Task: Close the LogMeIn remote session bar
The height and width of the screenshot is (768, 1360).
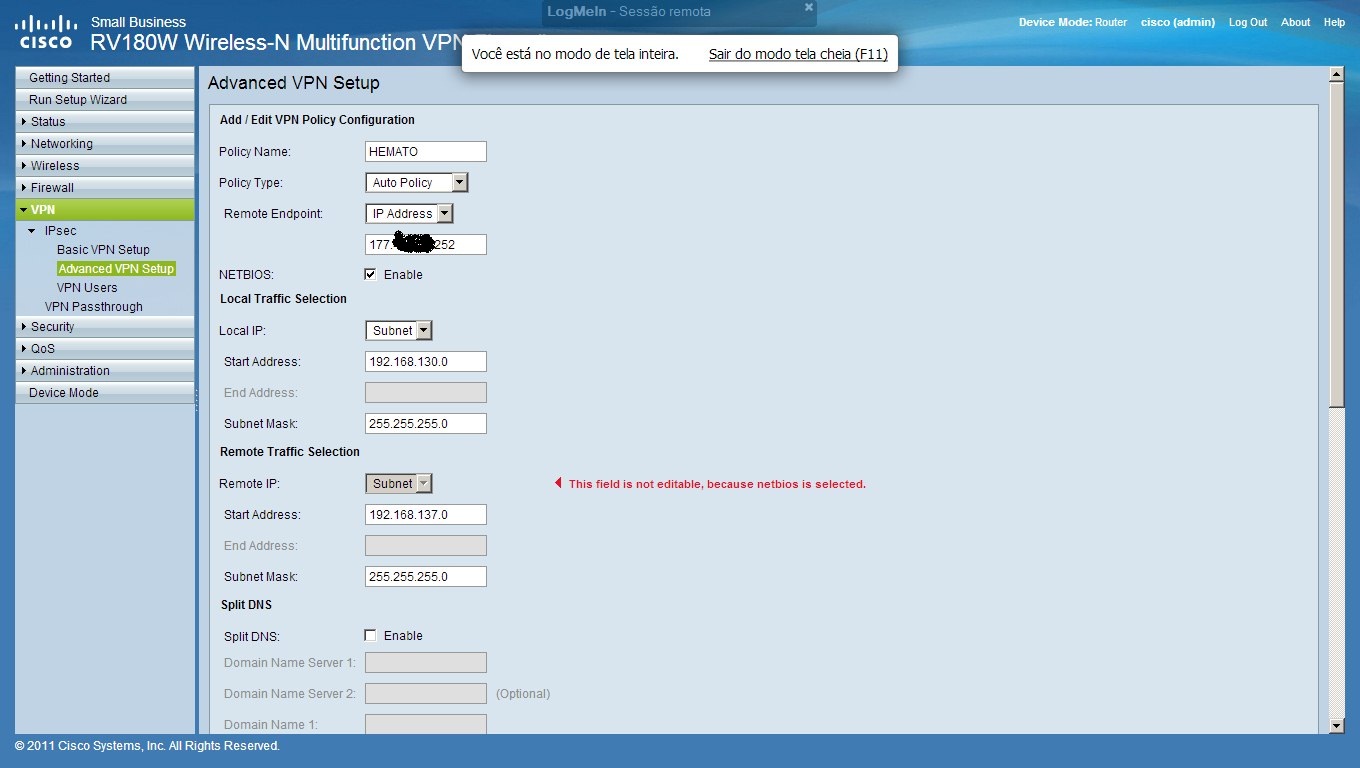Action: point(809,7)
